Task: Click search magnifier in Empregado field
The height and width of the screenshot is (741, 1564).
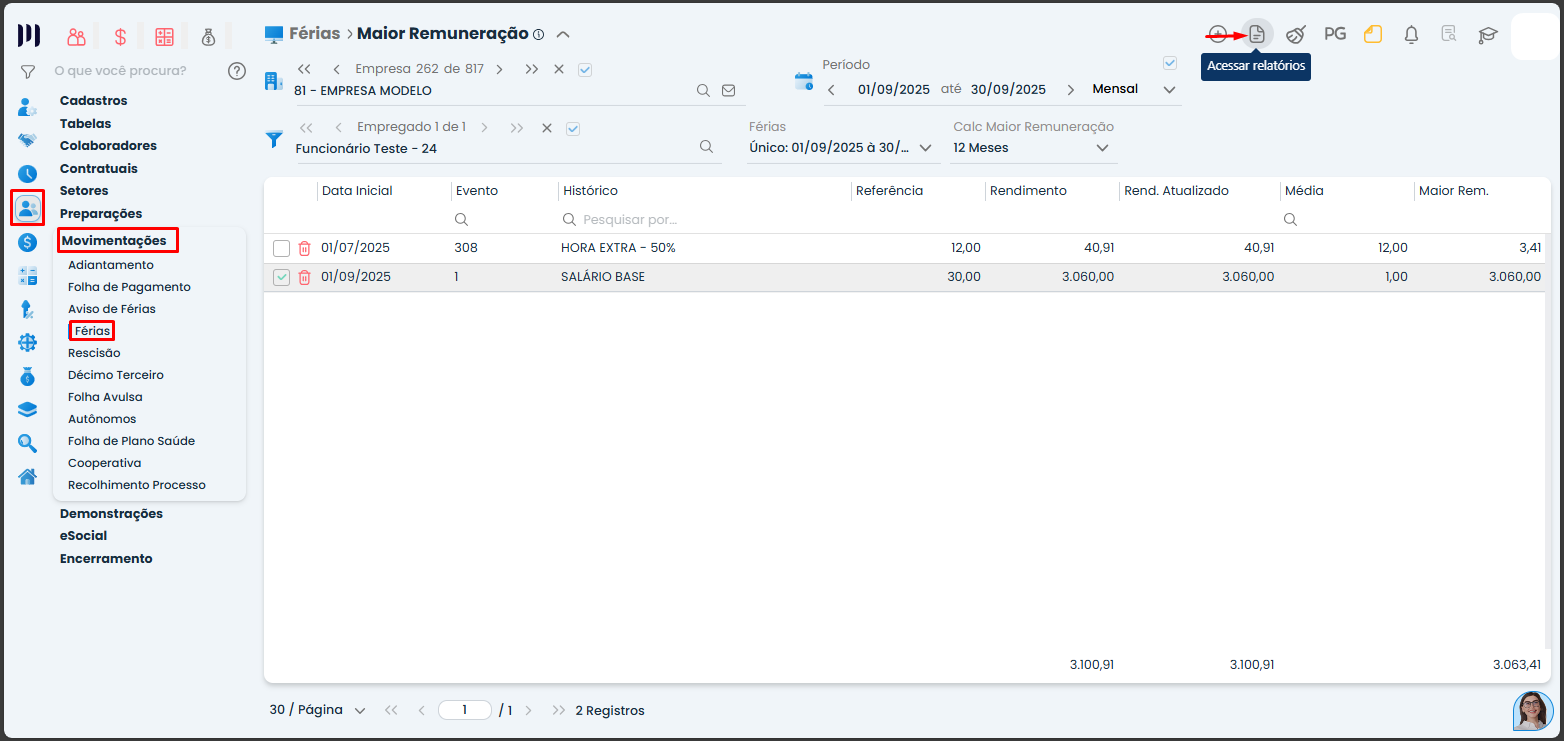Action: (x=706, y=147)
